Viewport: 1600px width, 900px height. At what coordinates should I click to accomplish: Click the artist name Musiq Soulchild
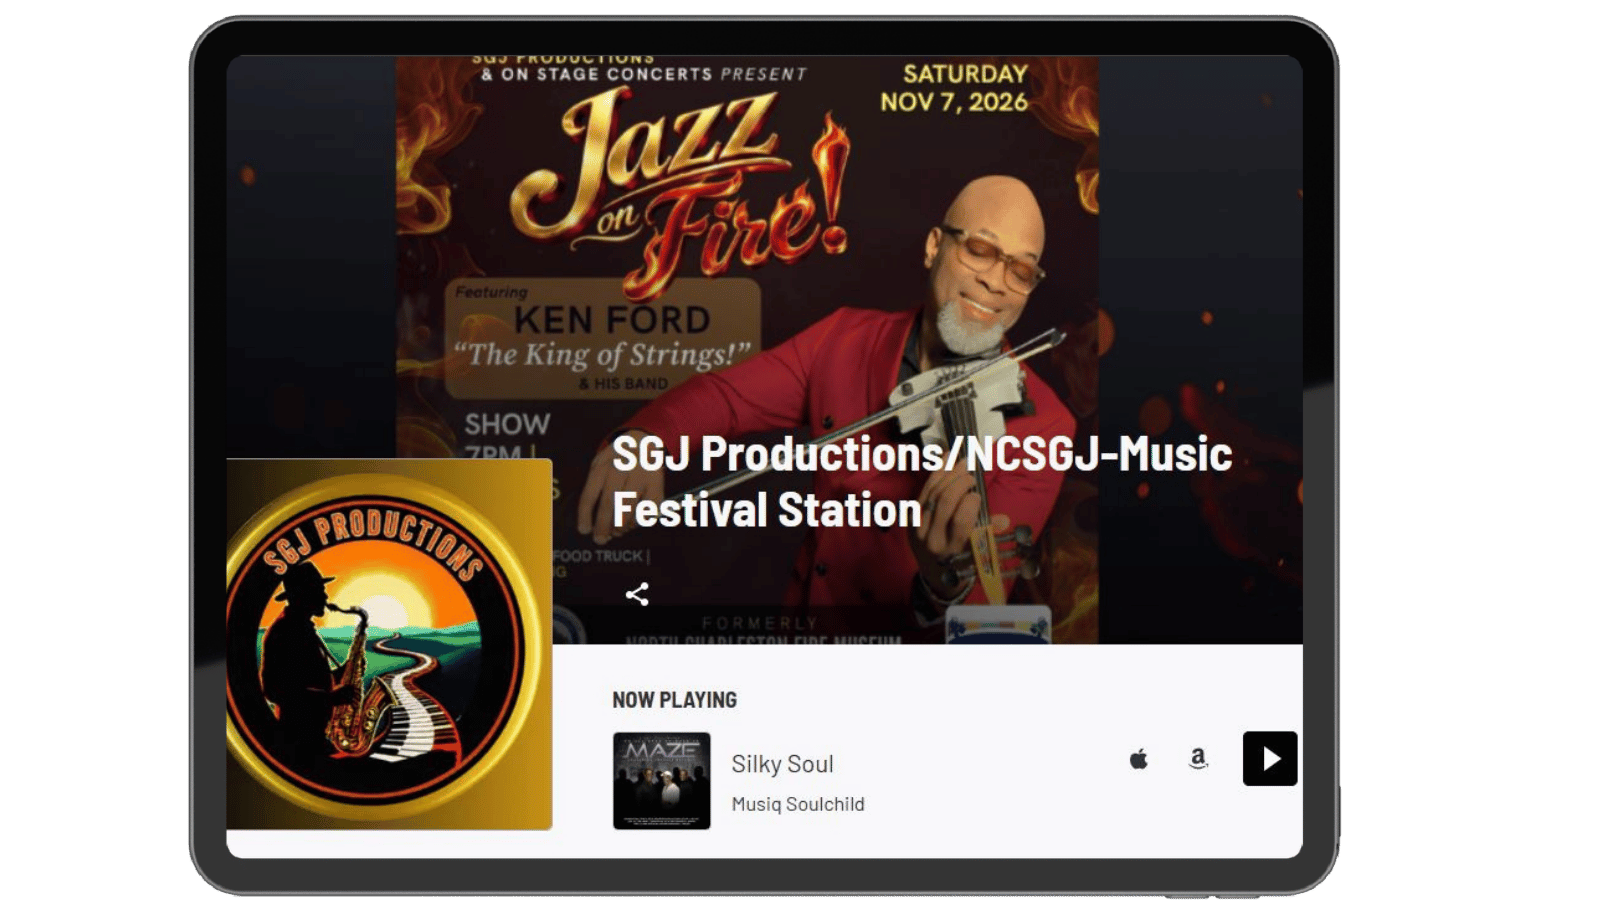tap(798, 804)
